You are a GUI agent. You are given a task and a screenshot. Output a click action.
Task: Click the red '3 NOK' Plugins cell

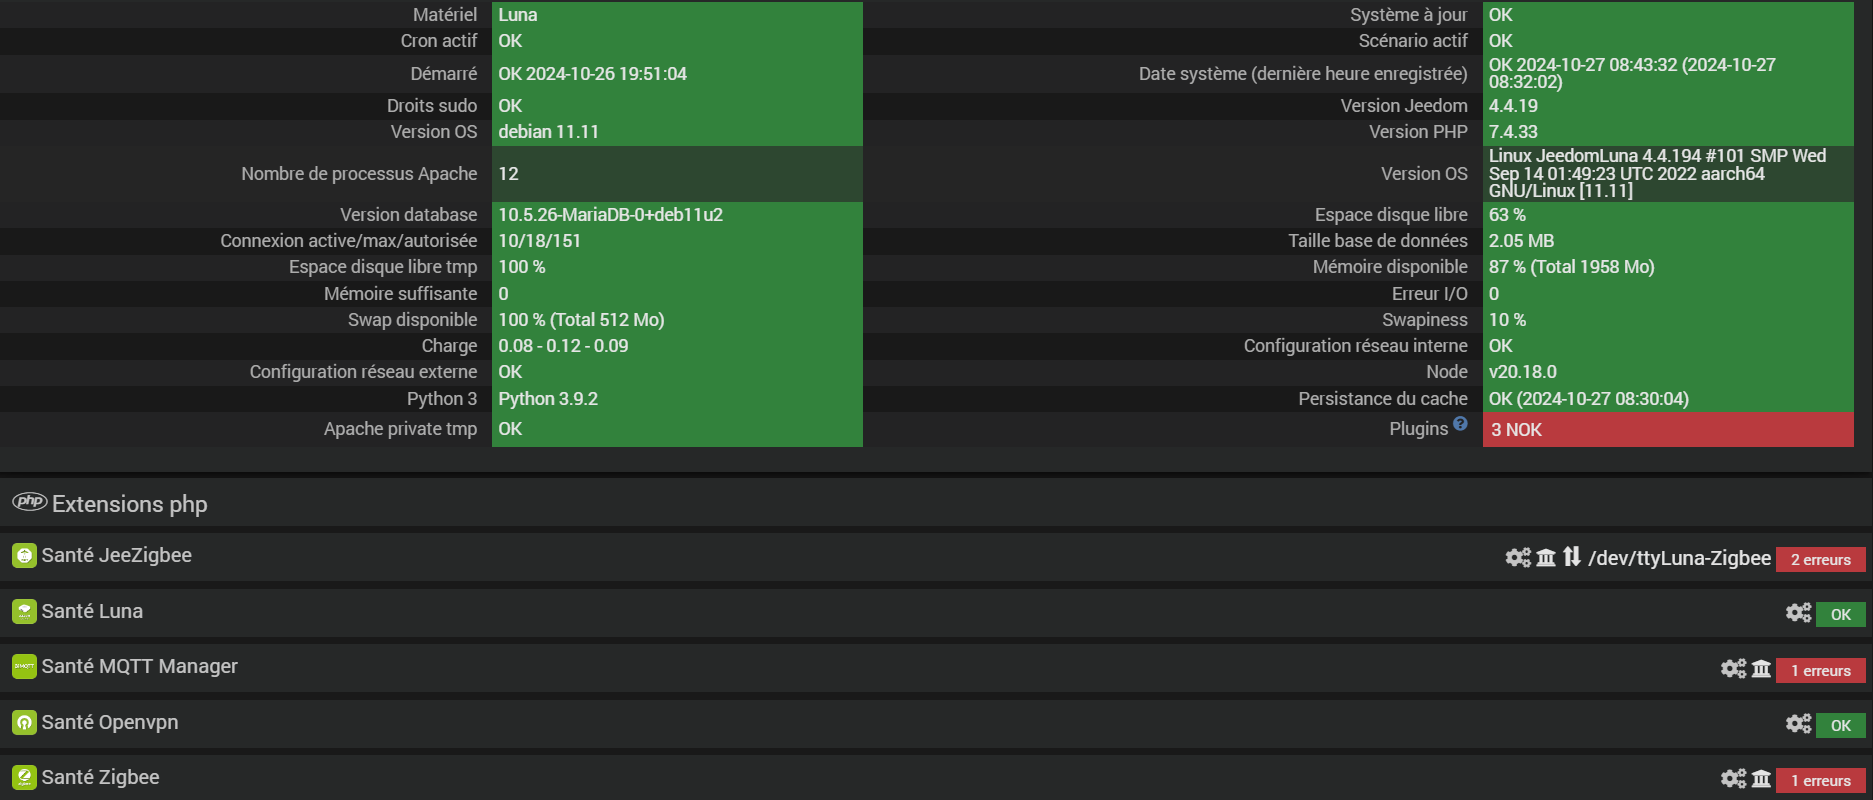point(1667,429)
